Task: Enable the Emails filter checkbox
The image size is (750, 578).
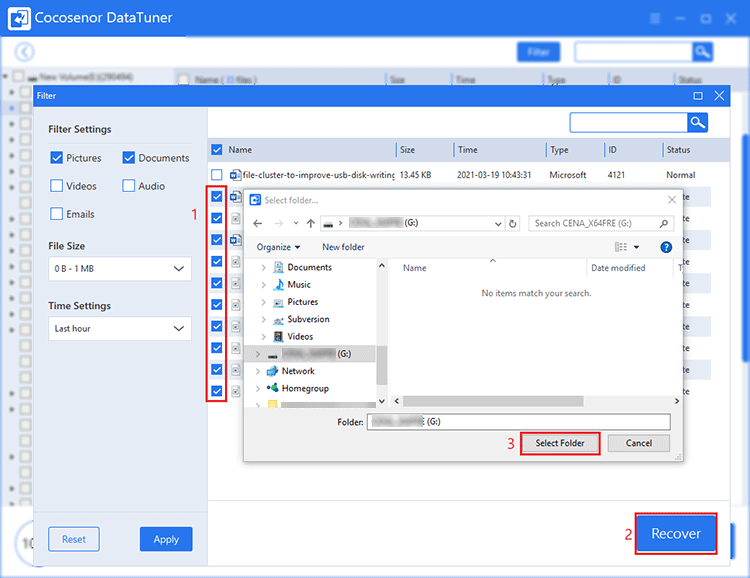Action: [x=56, y=213]
